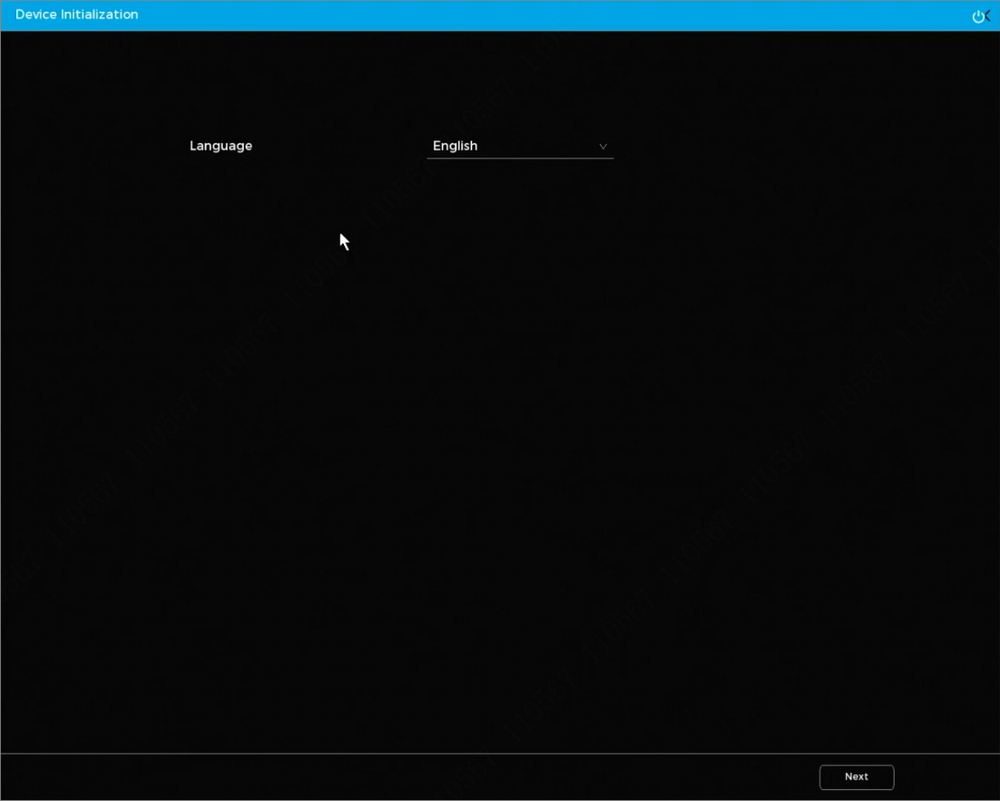
Task: Show available languages from the selector
Action: (x=520, y=146)
